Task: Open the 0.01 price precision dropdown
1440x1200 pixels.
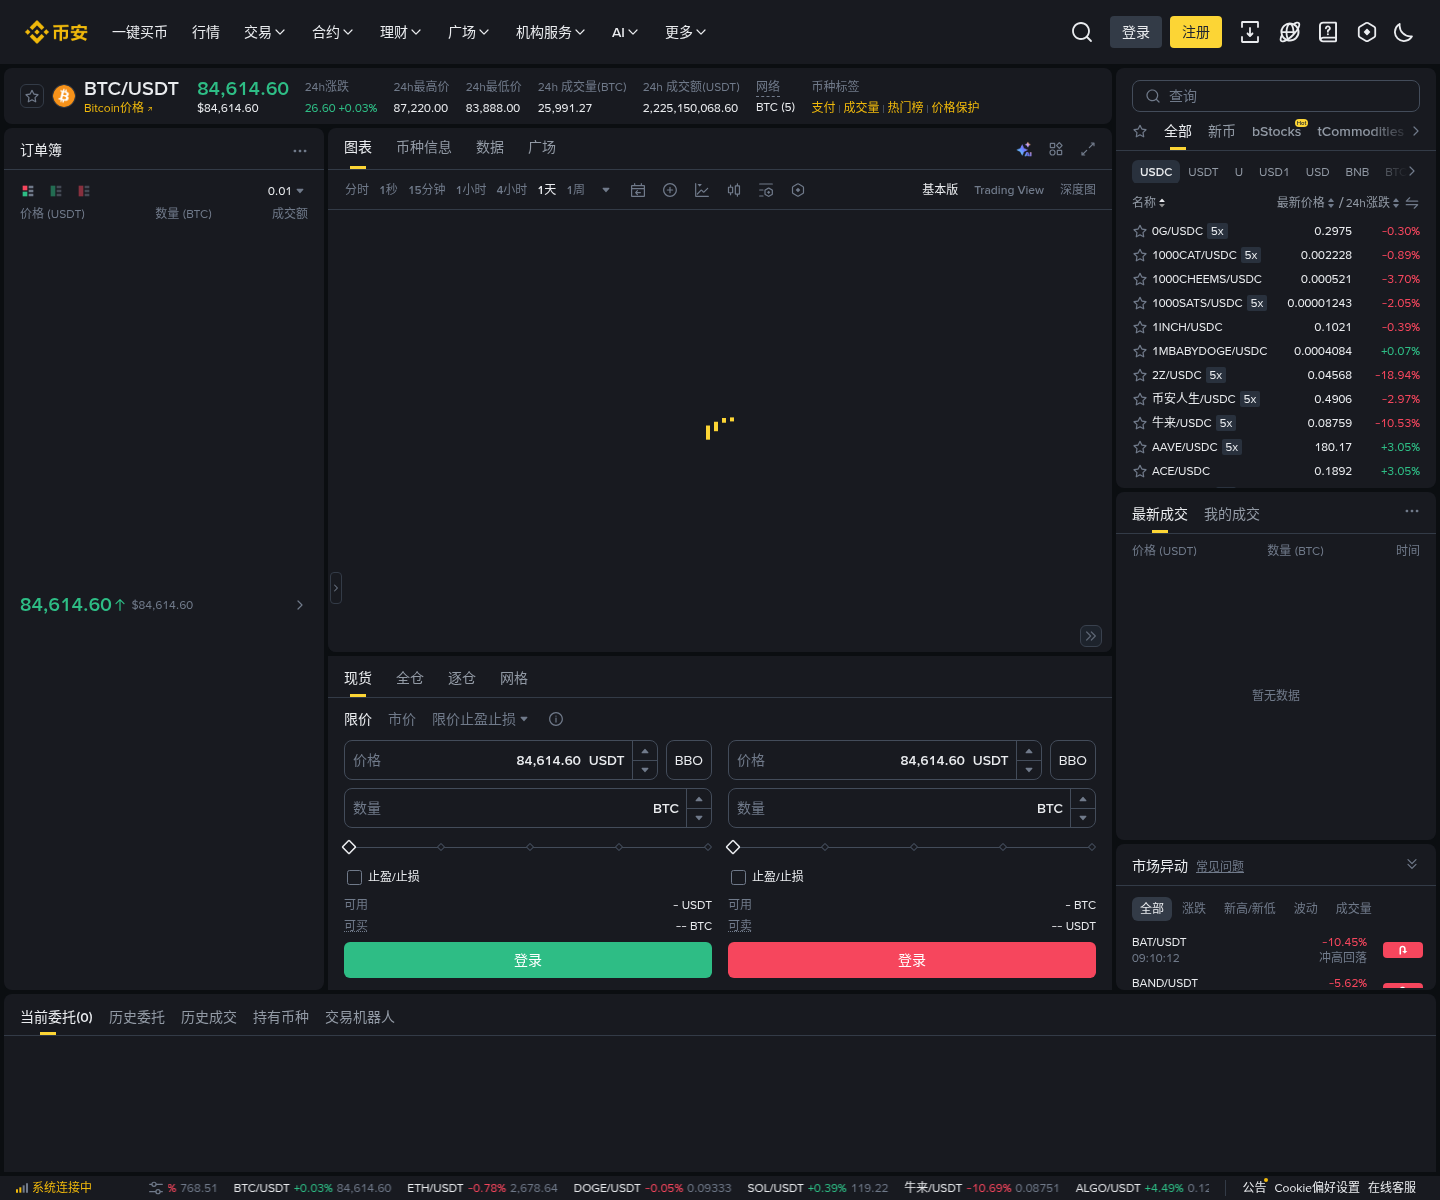Action: click(286, 191)
